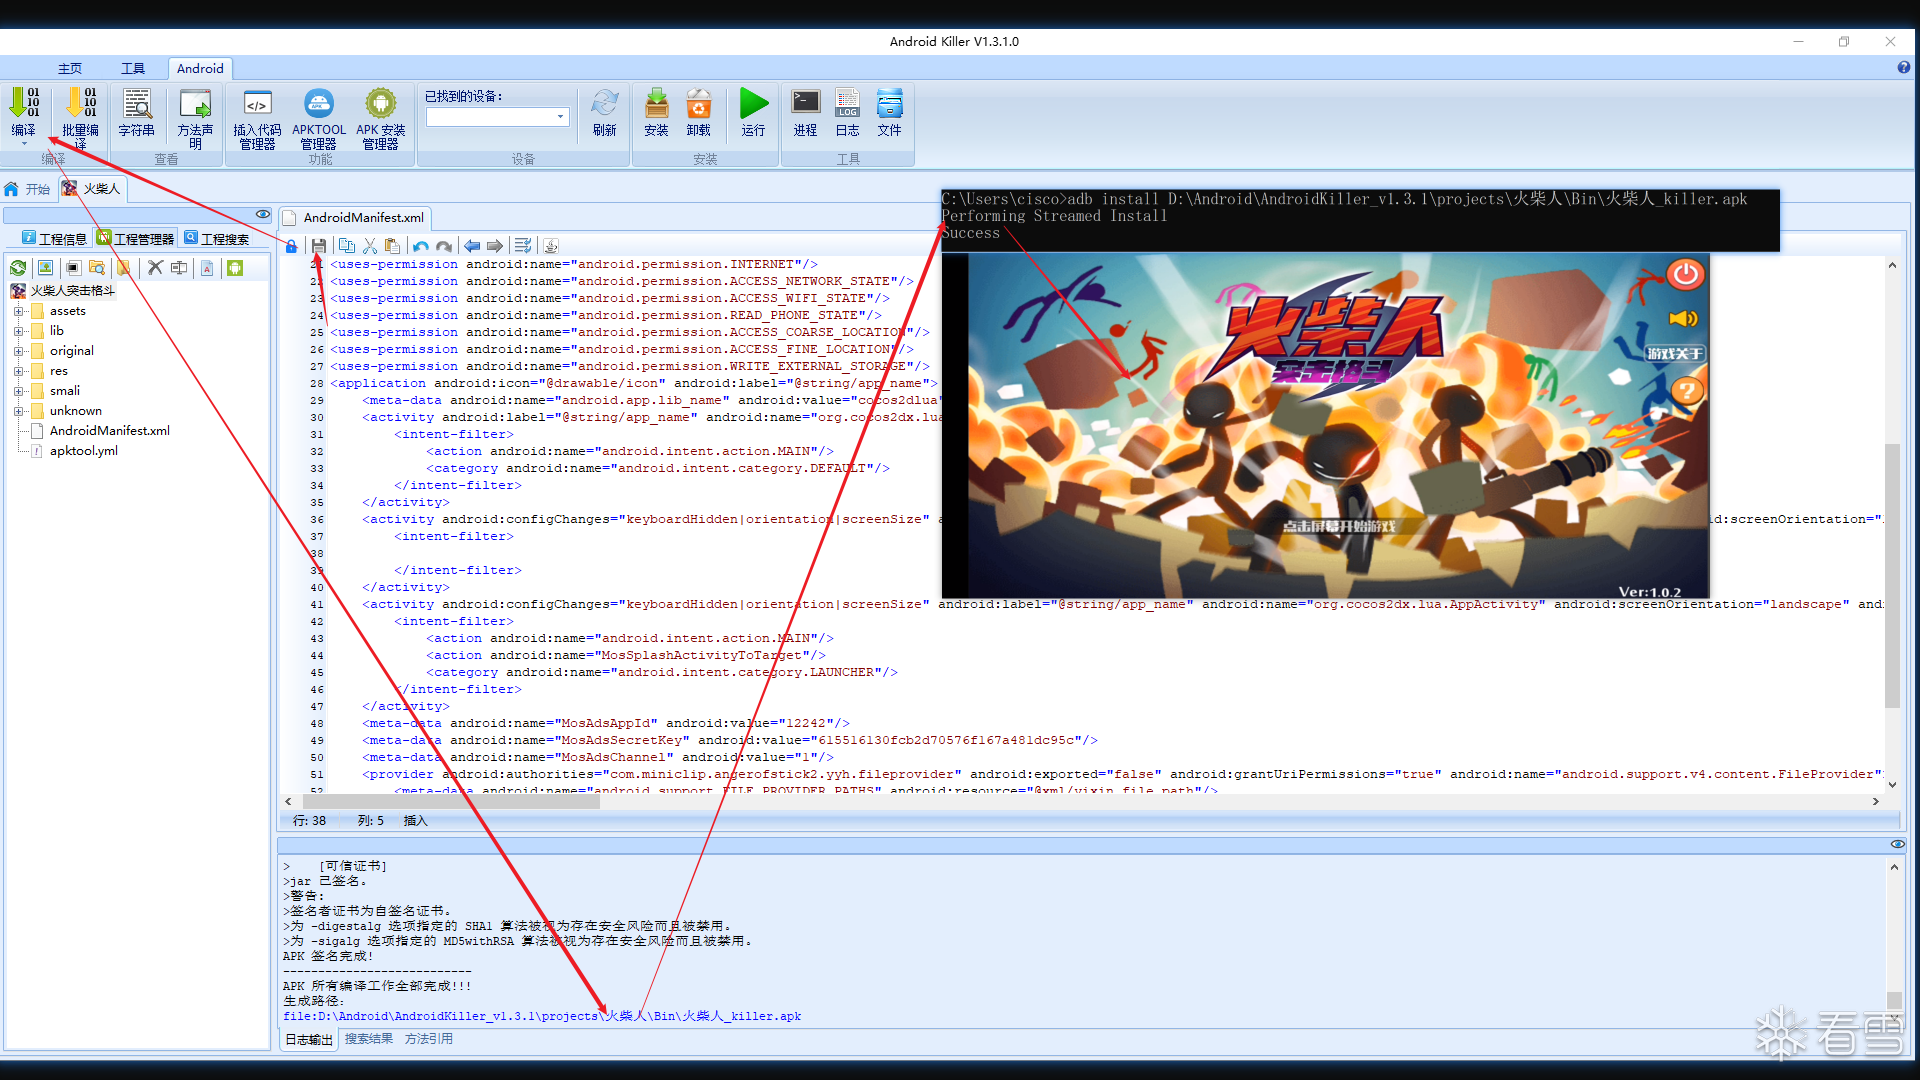
Task: Click the green Android icon in project toolbar
Action: (x=235, y=267)
